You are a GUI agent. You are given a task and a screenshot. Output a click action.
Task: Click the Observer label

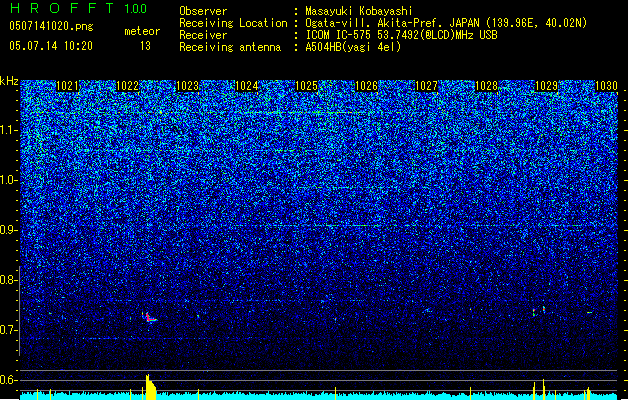click(x=203, y=11)
